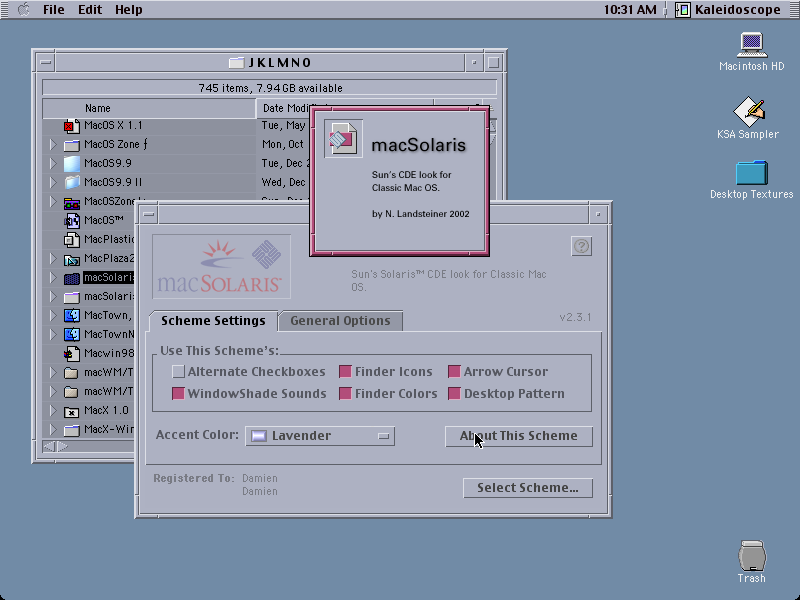
Task: Click the icon of the highlighted macSolaris row
Action: [72, 278]
